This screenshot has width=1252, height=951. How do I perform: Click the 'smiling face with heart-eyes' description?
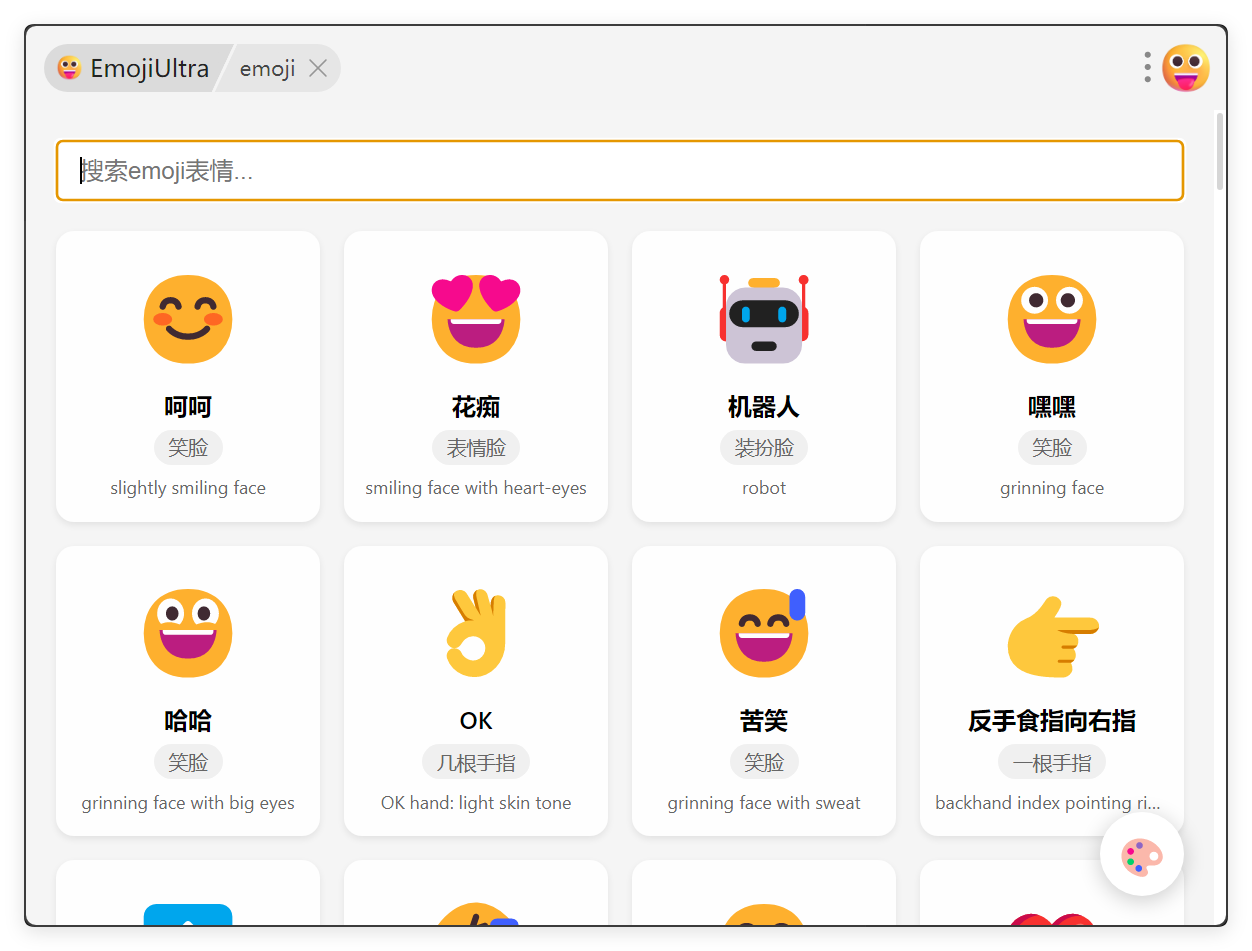pos(476,488)
